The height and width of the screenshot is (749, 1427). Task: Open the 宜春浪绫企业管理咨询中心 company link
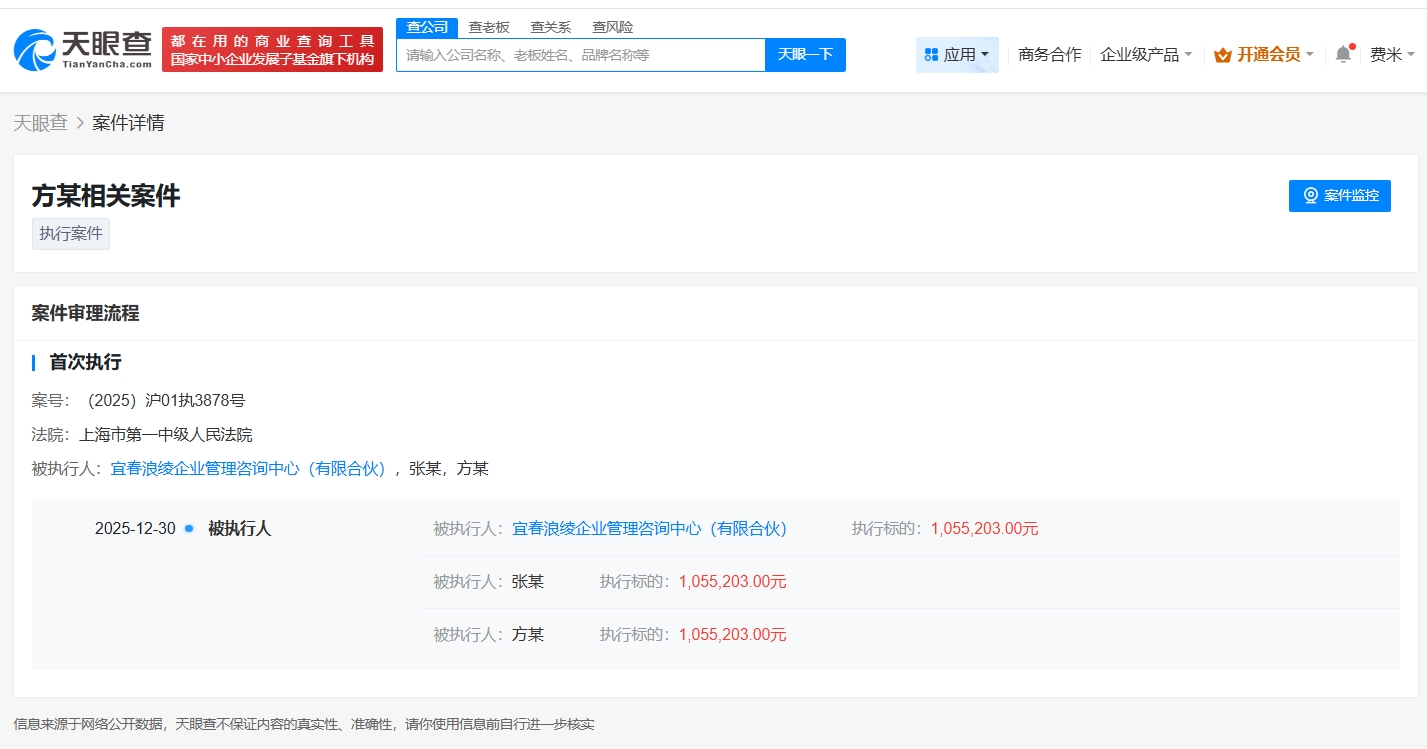coord(248,468)
